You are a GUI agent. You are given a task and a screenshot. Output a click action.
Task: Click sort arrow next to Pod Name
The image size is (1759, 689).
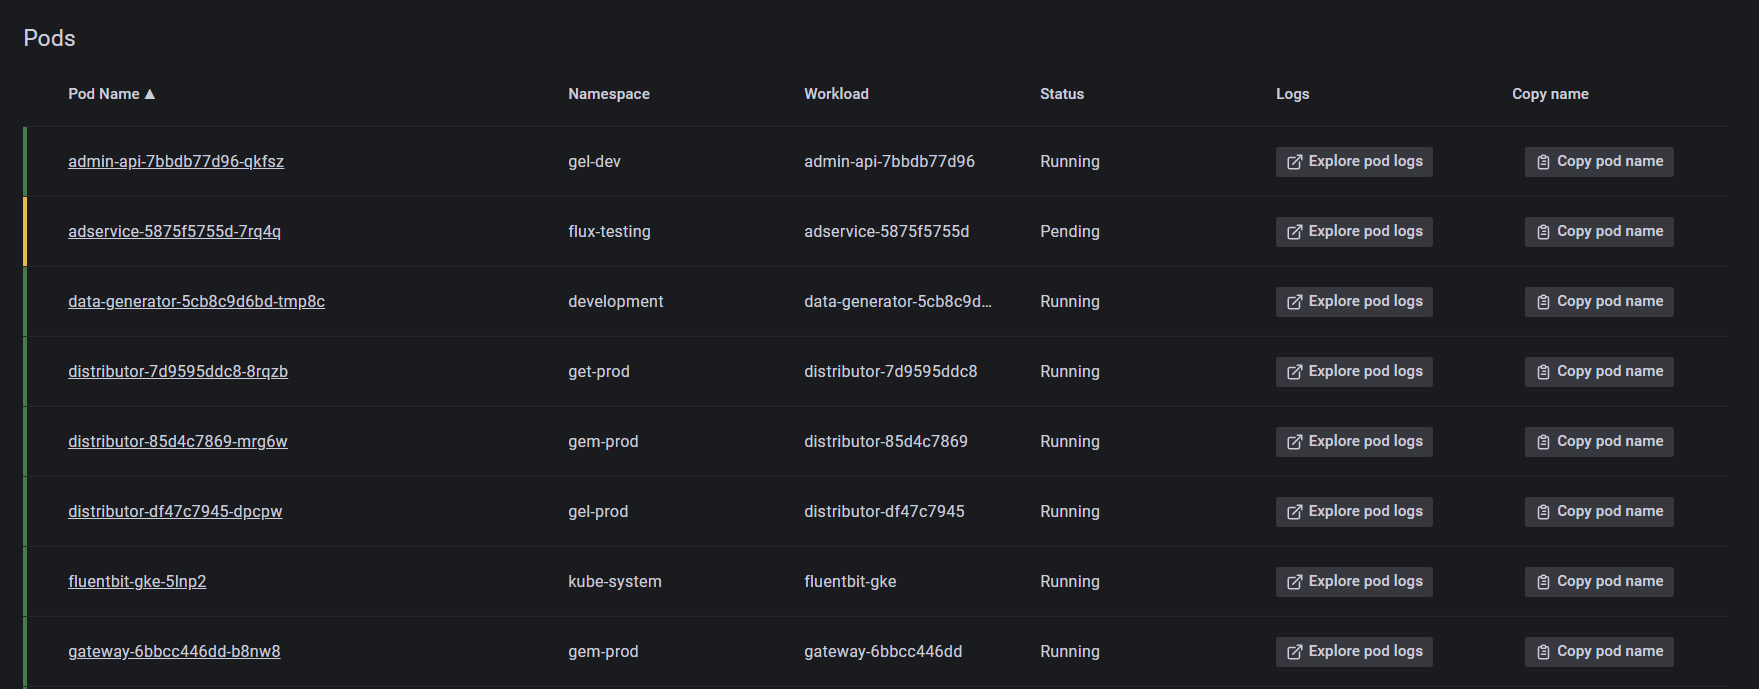pyautogui.click(x=150, y=94)
